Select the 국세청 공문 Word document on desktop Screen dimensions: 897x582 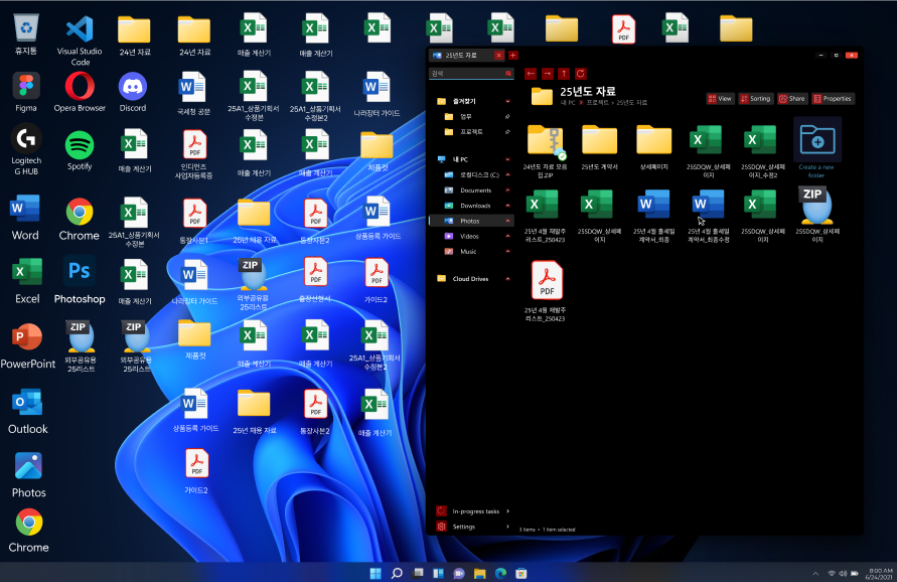(193, 93)
